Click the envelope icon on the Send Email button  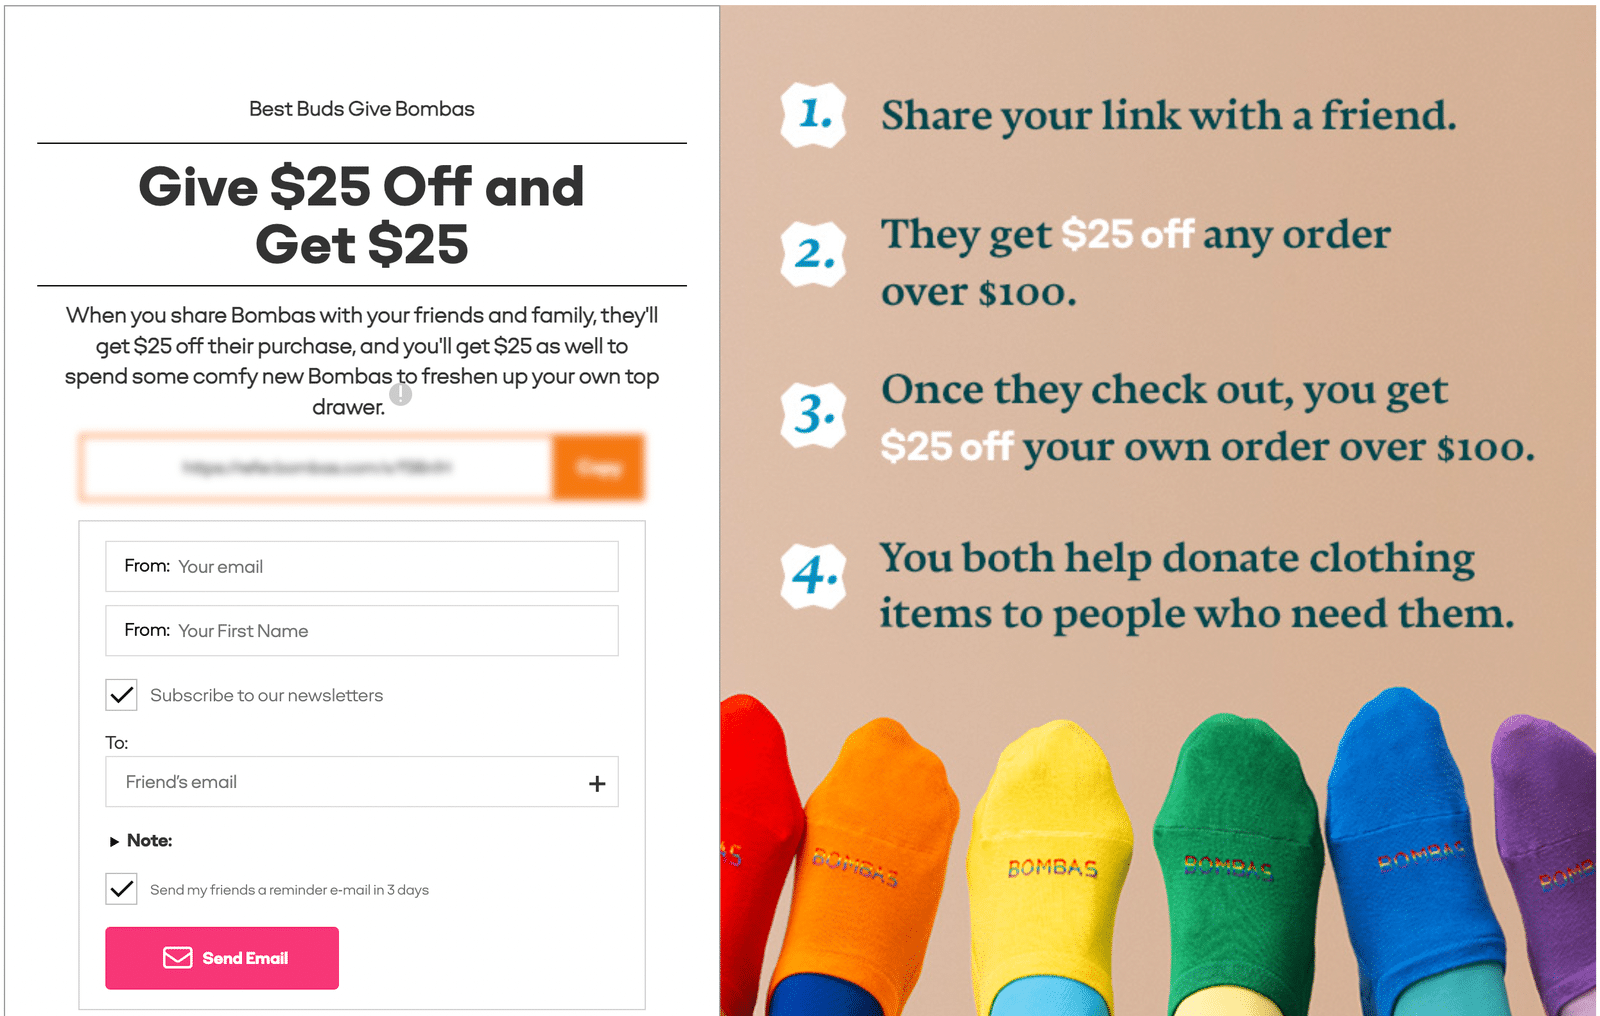[177, 958]
